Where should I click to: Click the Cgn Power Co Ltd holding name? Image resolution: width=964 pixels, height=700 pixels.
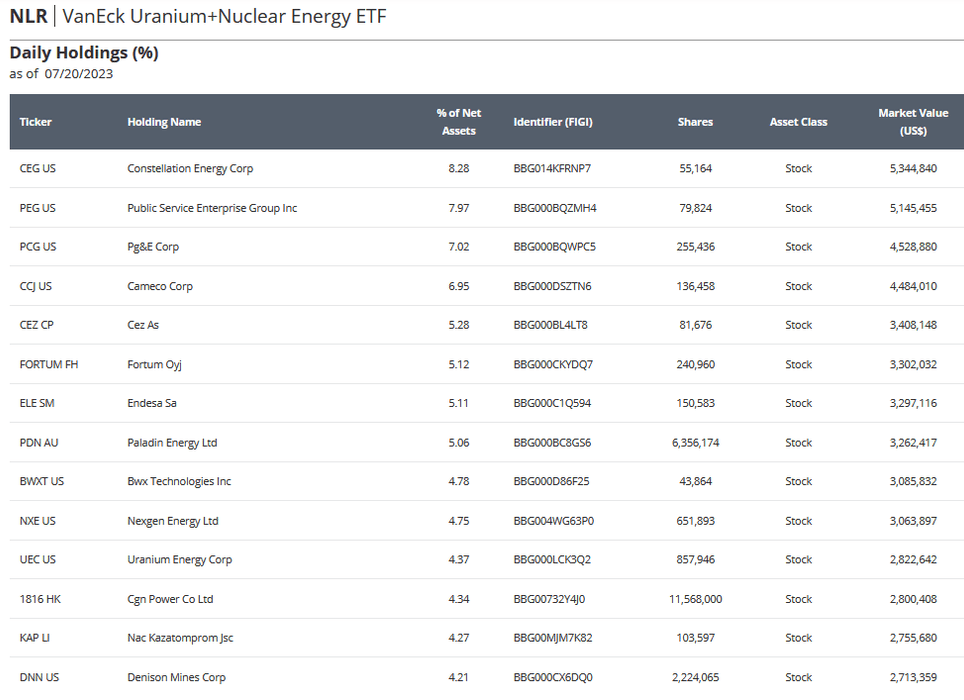(170, 599)
